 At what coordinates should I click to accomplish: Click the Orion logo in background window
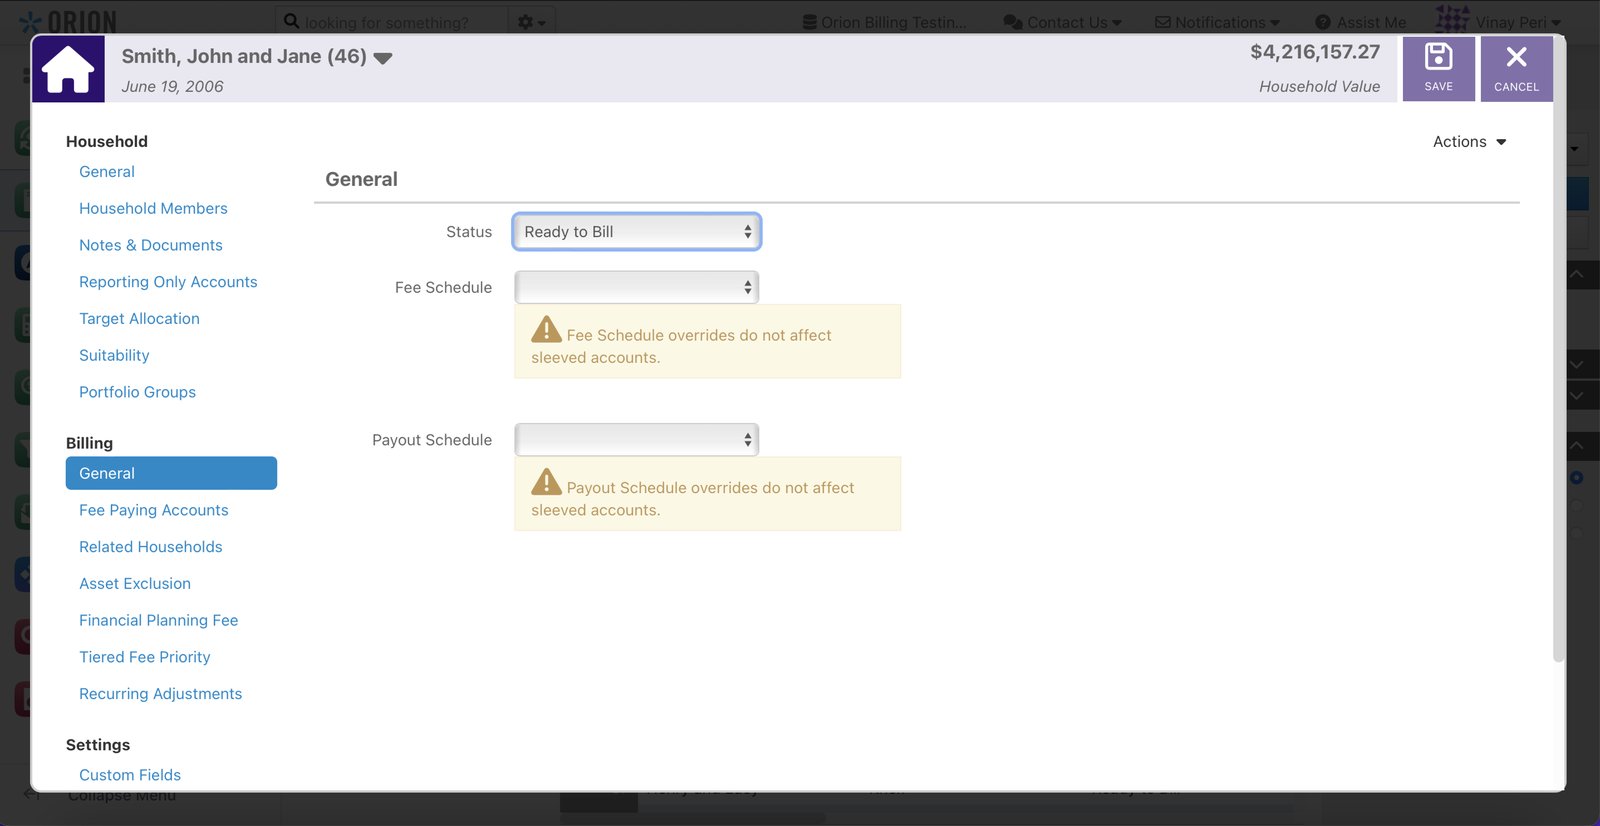click(68, 20)
